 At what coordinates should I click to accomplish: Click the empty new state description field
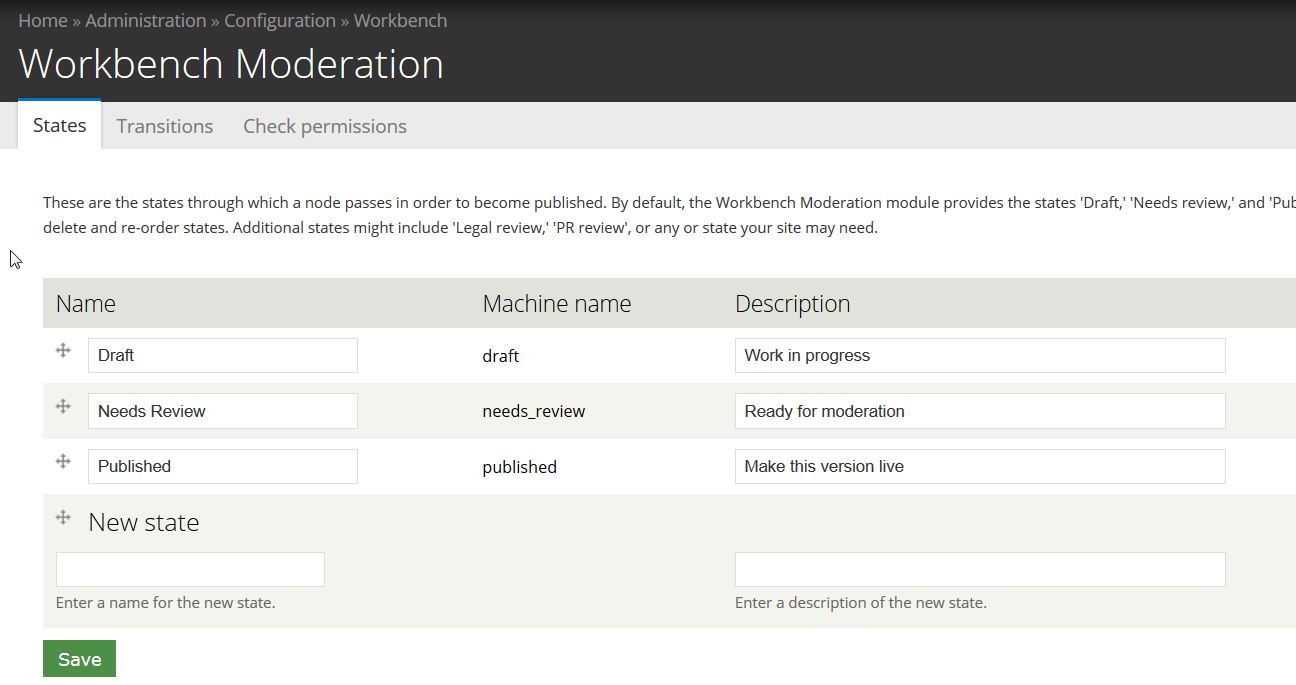point(980,569)
